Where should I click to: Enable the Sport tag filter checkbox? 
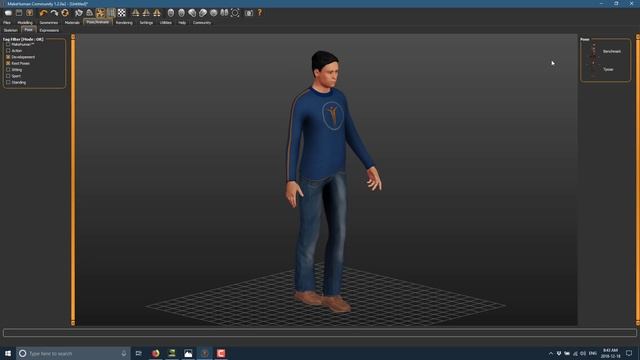[x=8, y=76]
